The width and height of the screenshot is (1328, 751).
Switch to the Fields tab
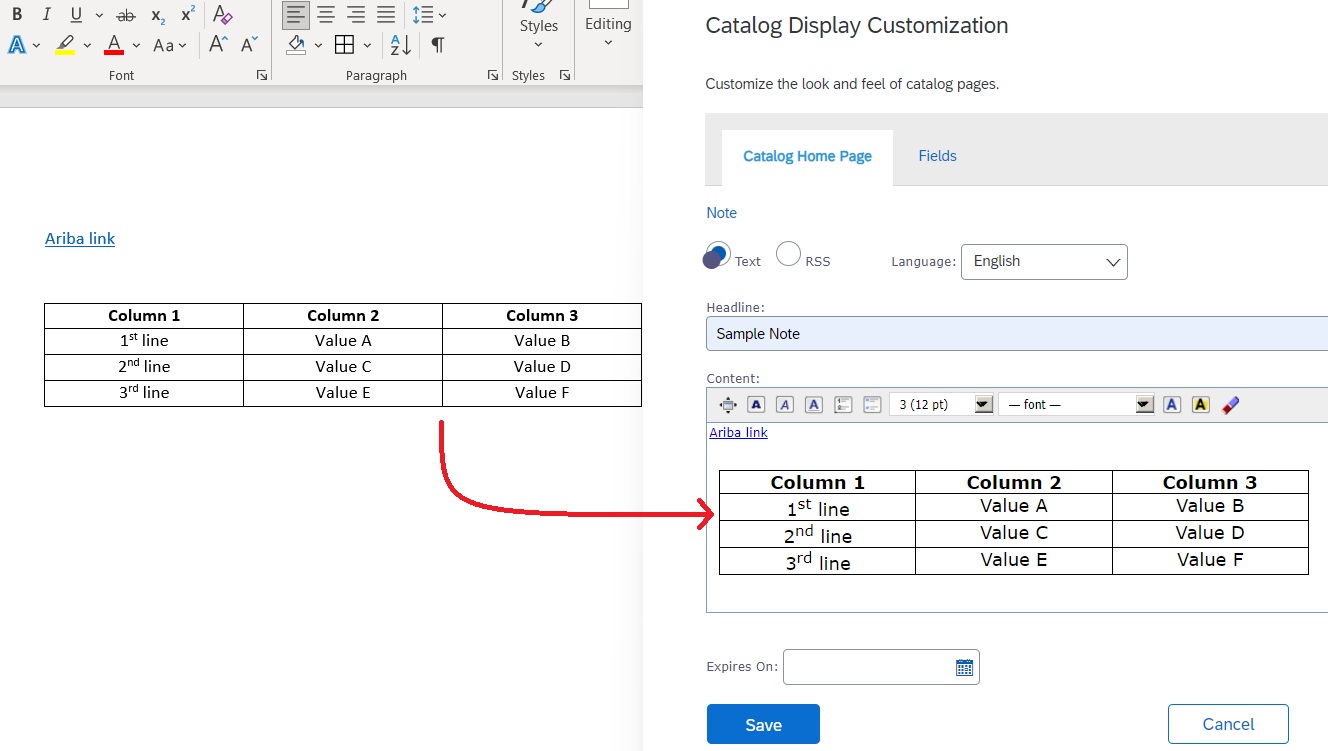(937, 156)
